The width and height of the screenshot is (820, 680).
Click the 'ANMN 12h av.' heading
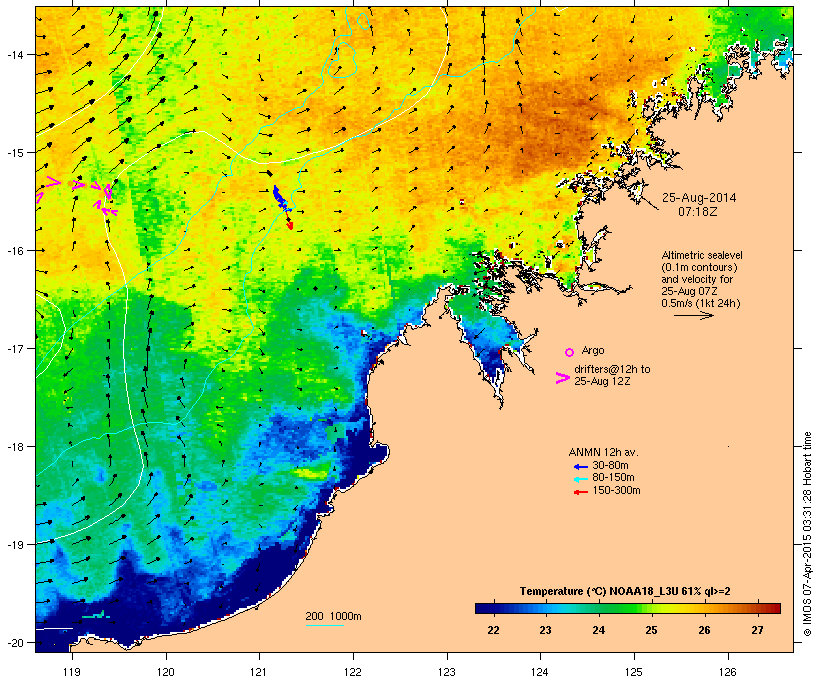603,452
